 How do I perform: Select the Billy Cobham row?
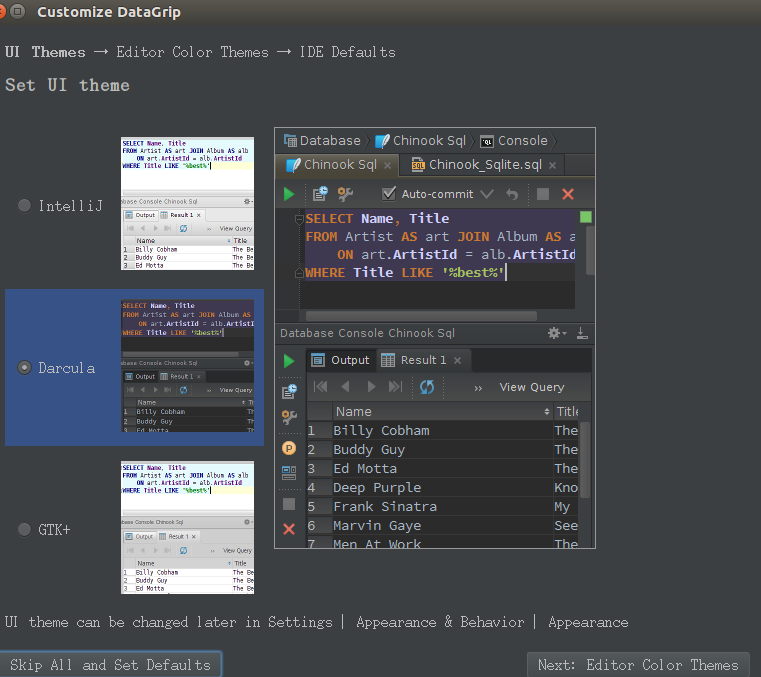click(x=443, y=430)
